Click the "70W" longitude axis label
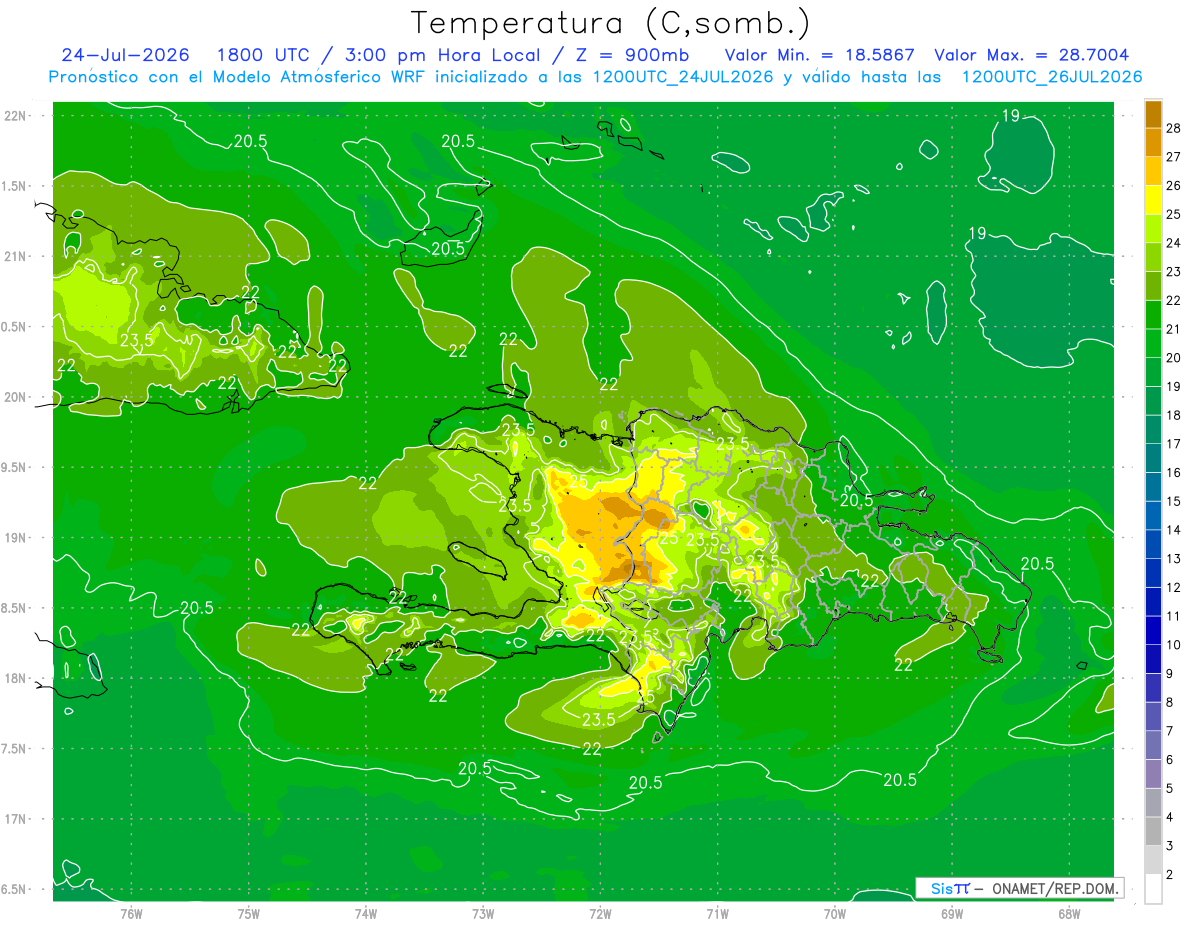This screenshot has height=927, width=1200. [x=835, y=914]
